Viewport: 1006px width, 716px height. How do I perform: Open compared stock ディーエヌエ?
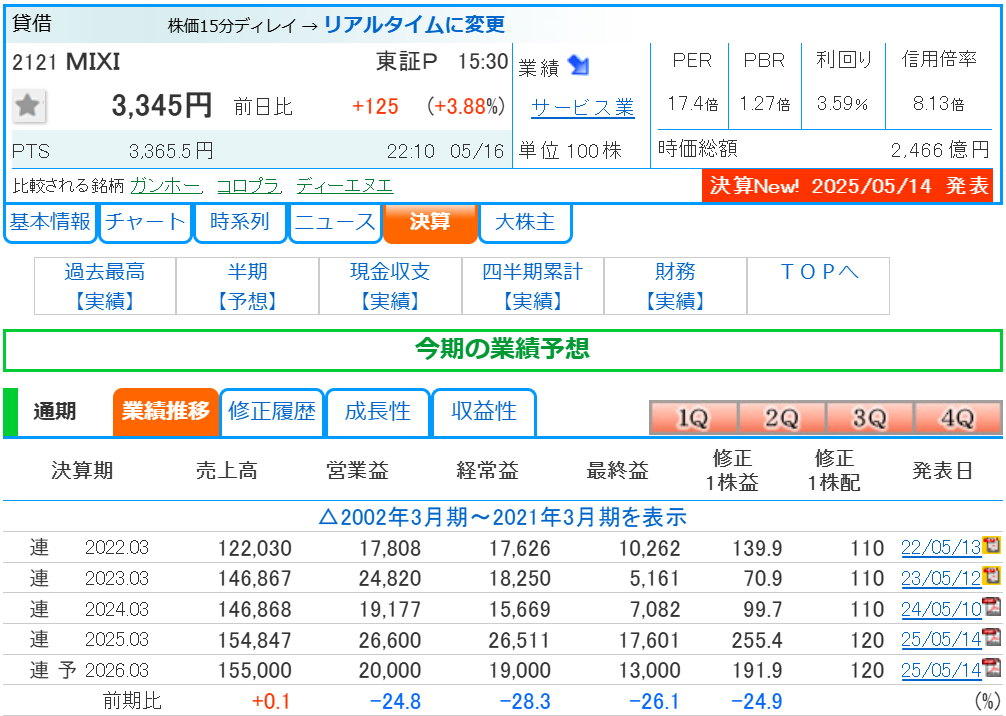(x=344, y=185)
